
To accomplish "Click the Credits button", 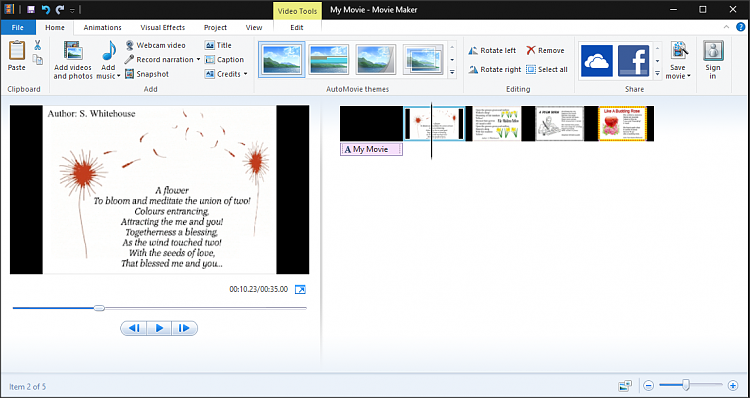I will point(222,74).
